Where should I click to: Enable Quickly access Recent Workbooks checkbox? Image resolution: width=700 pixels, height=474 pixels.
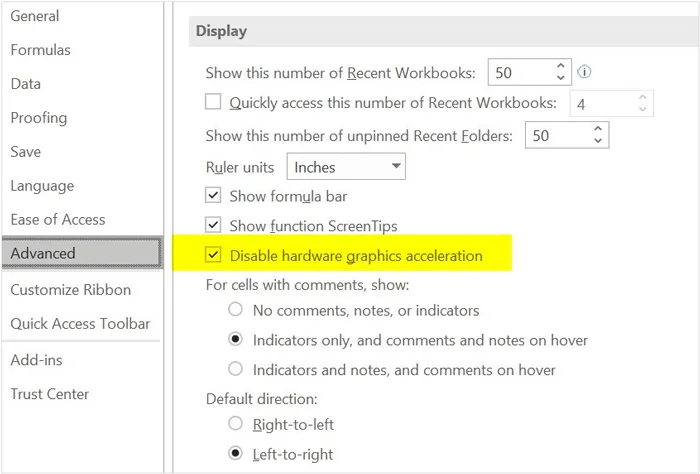click(x=213, y=102)
